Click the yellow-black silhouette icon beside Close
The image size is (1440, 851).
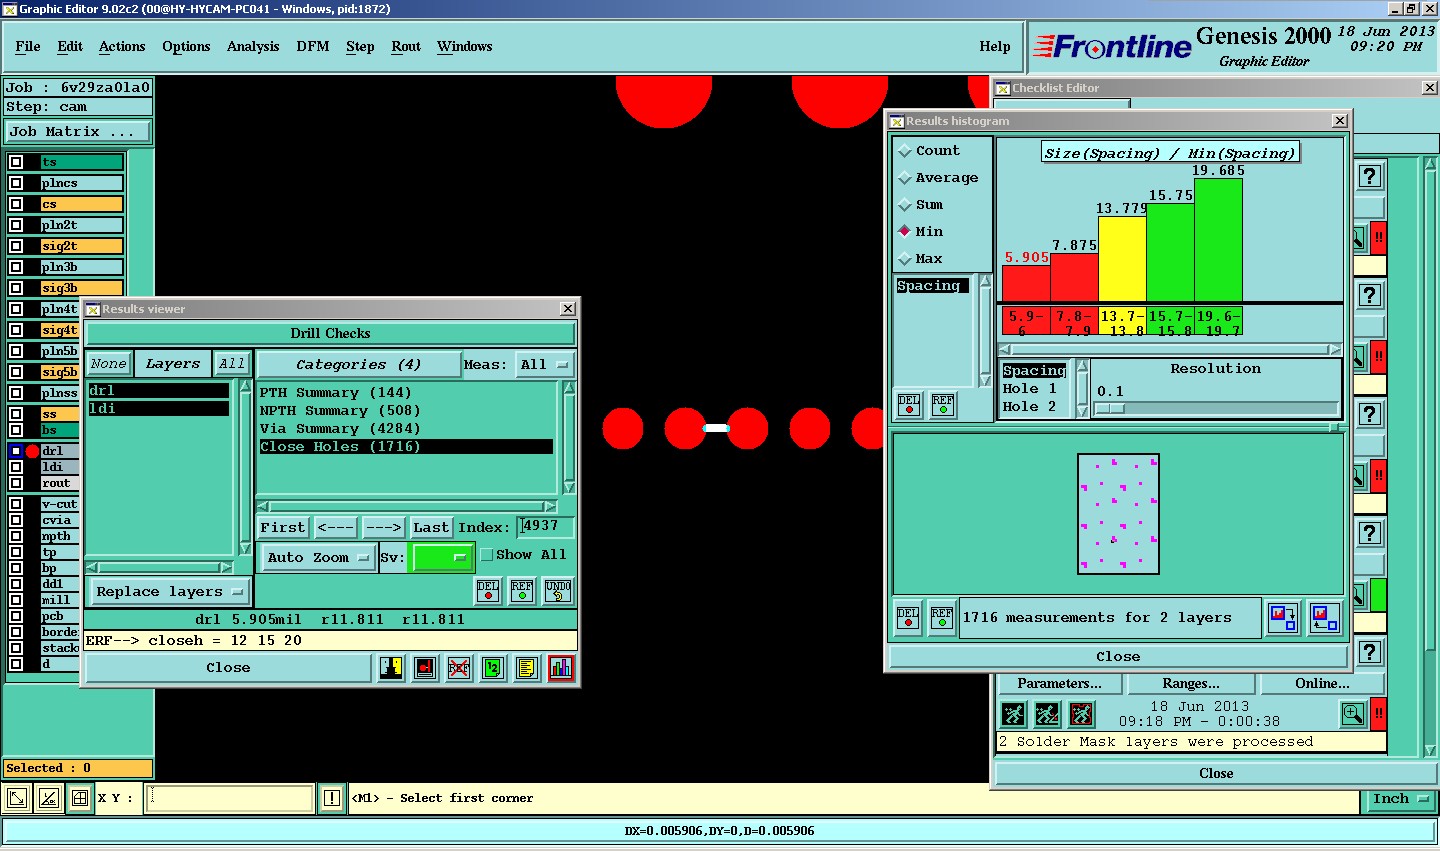[x=391, y=668]
